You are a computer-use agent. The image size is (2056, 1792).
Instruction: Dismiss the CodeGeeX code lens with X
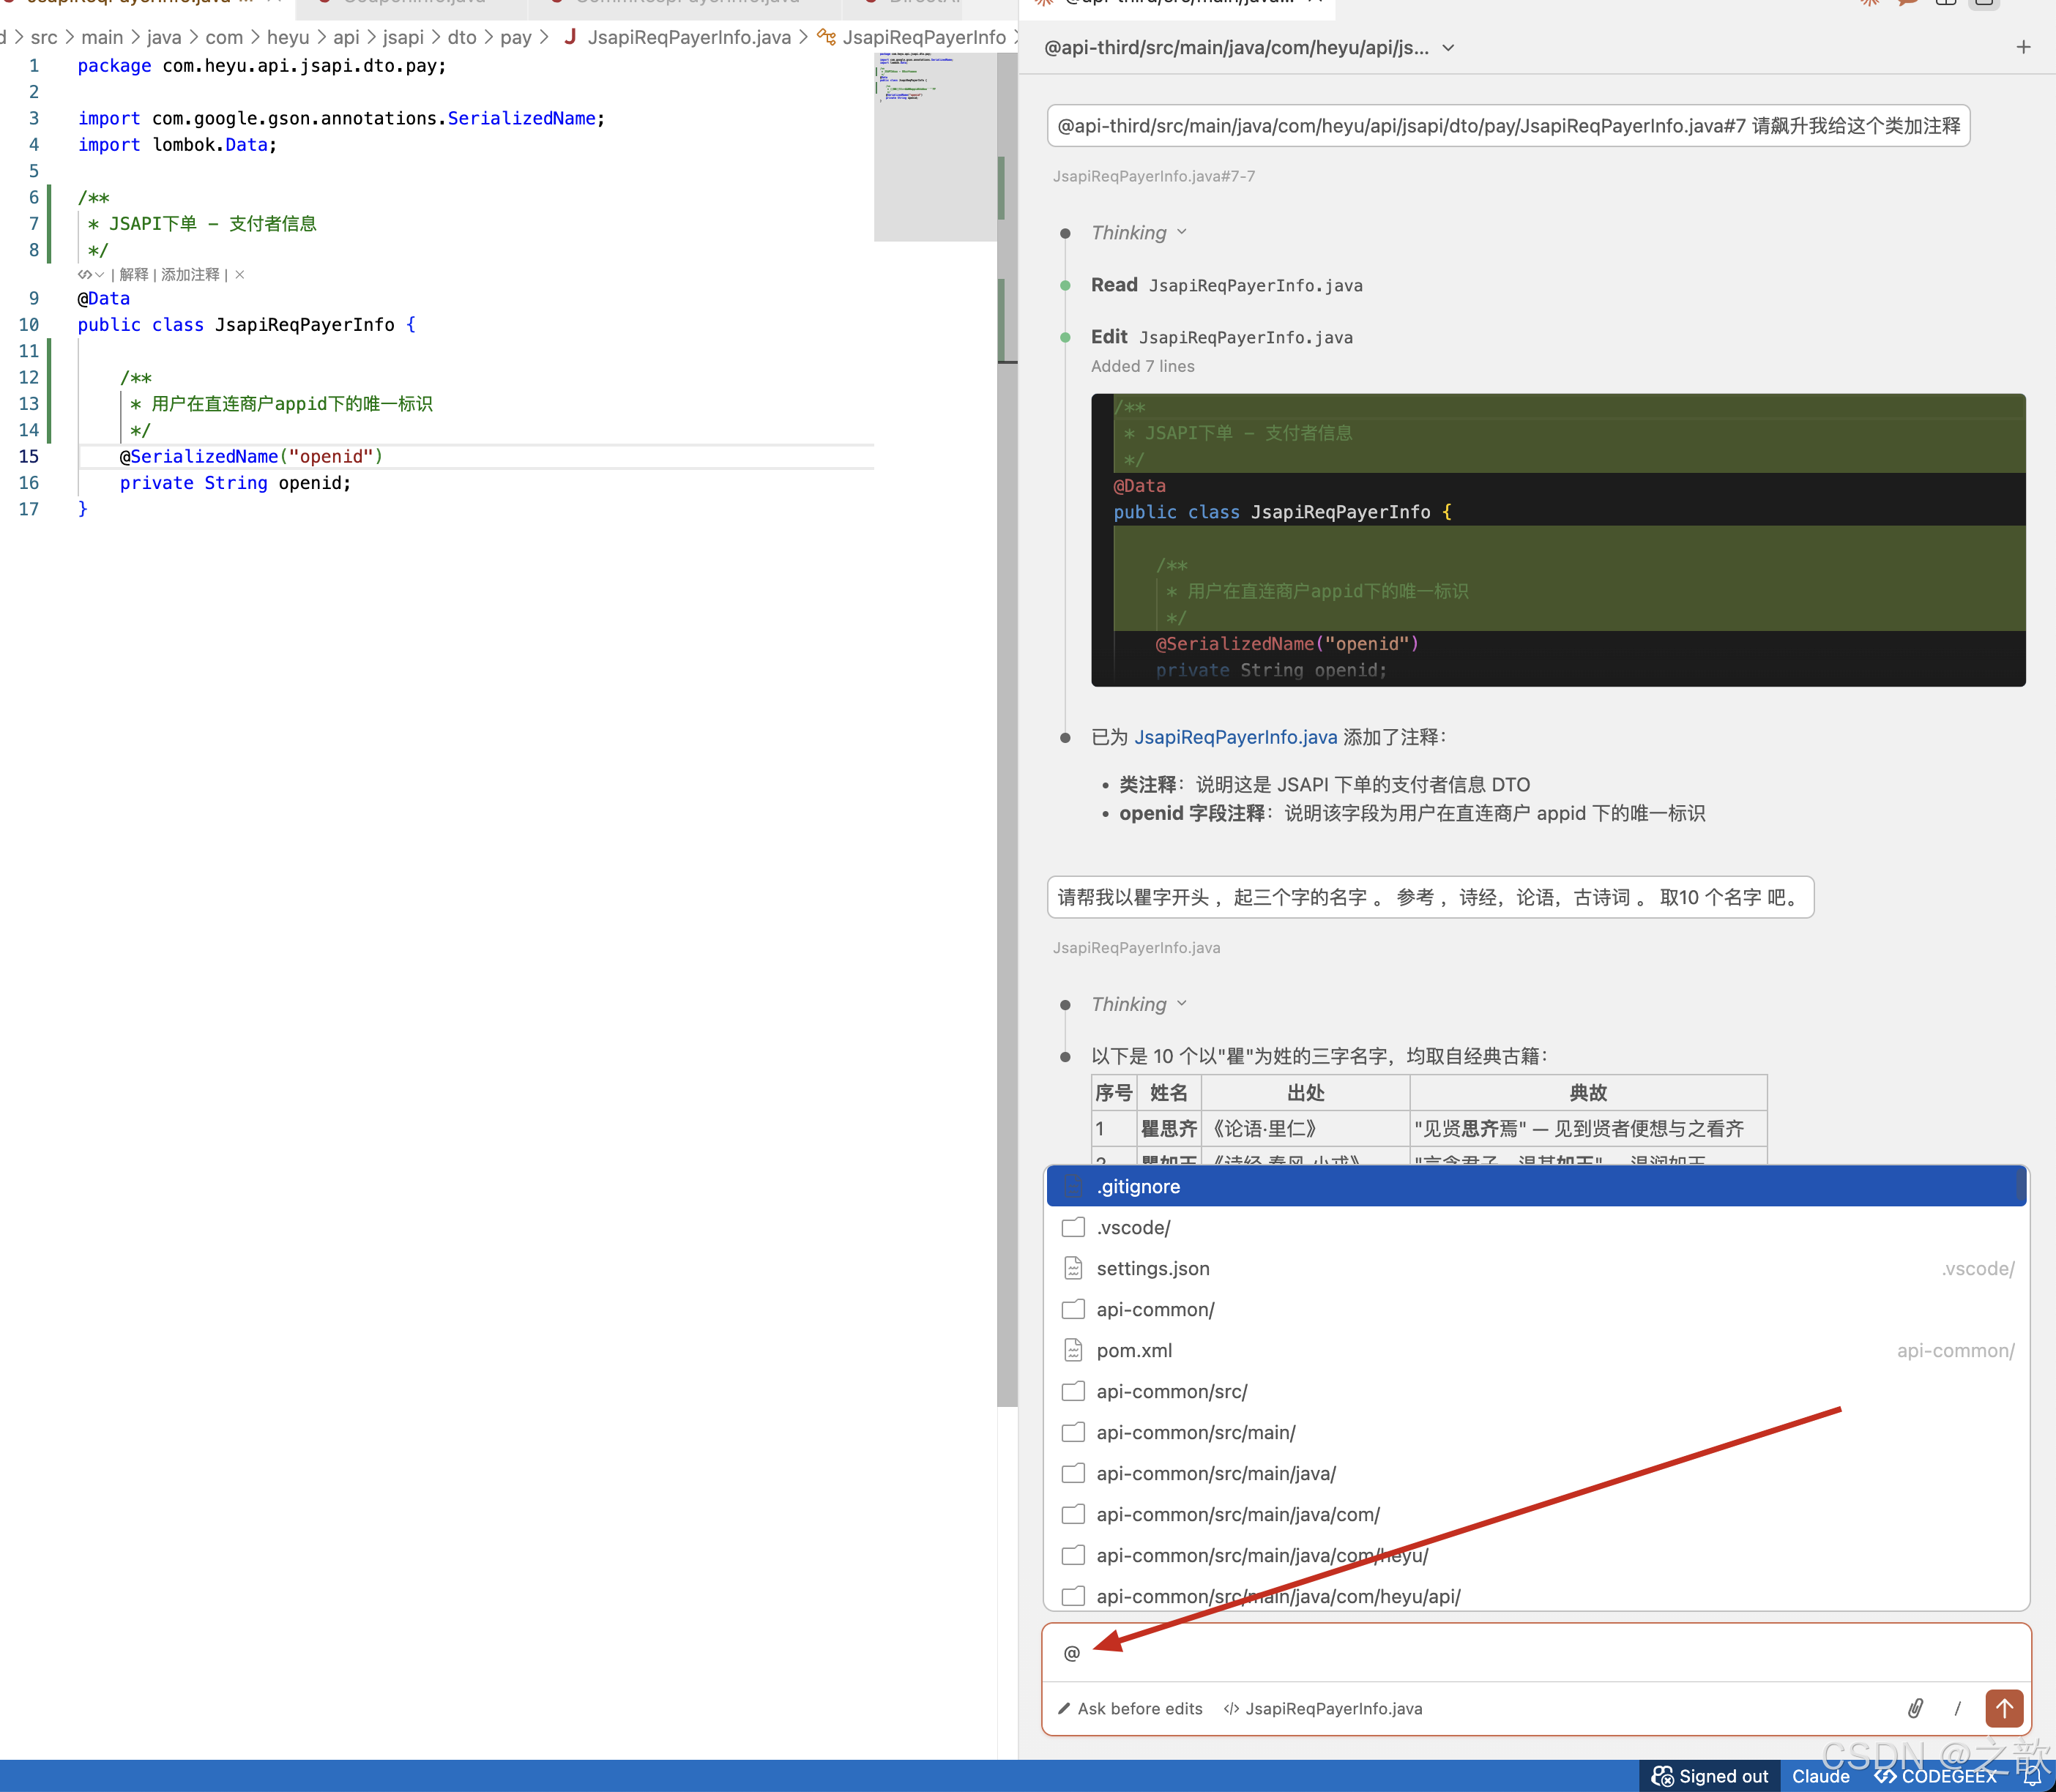(x=240, y=274)
